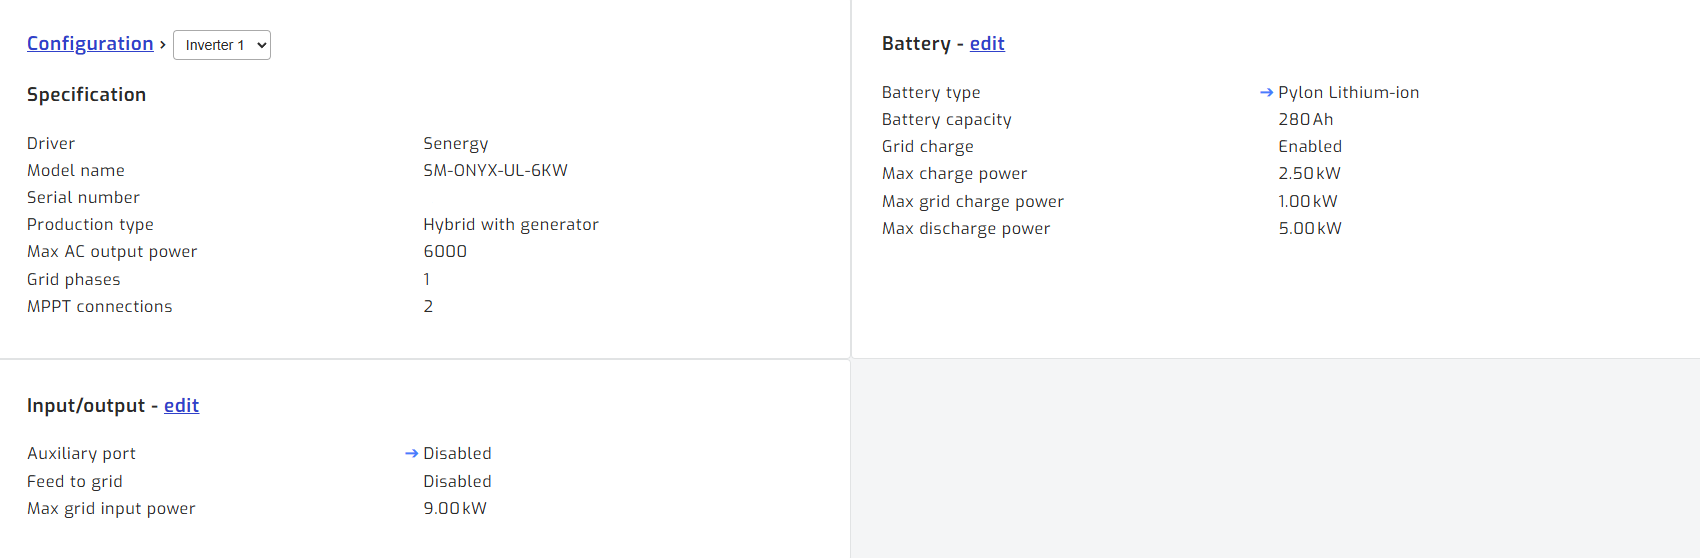Screen dimensions: 1700x558
Task: Click the Max AC output power 6000 value
Action: (x=445, y=251)
